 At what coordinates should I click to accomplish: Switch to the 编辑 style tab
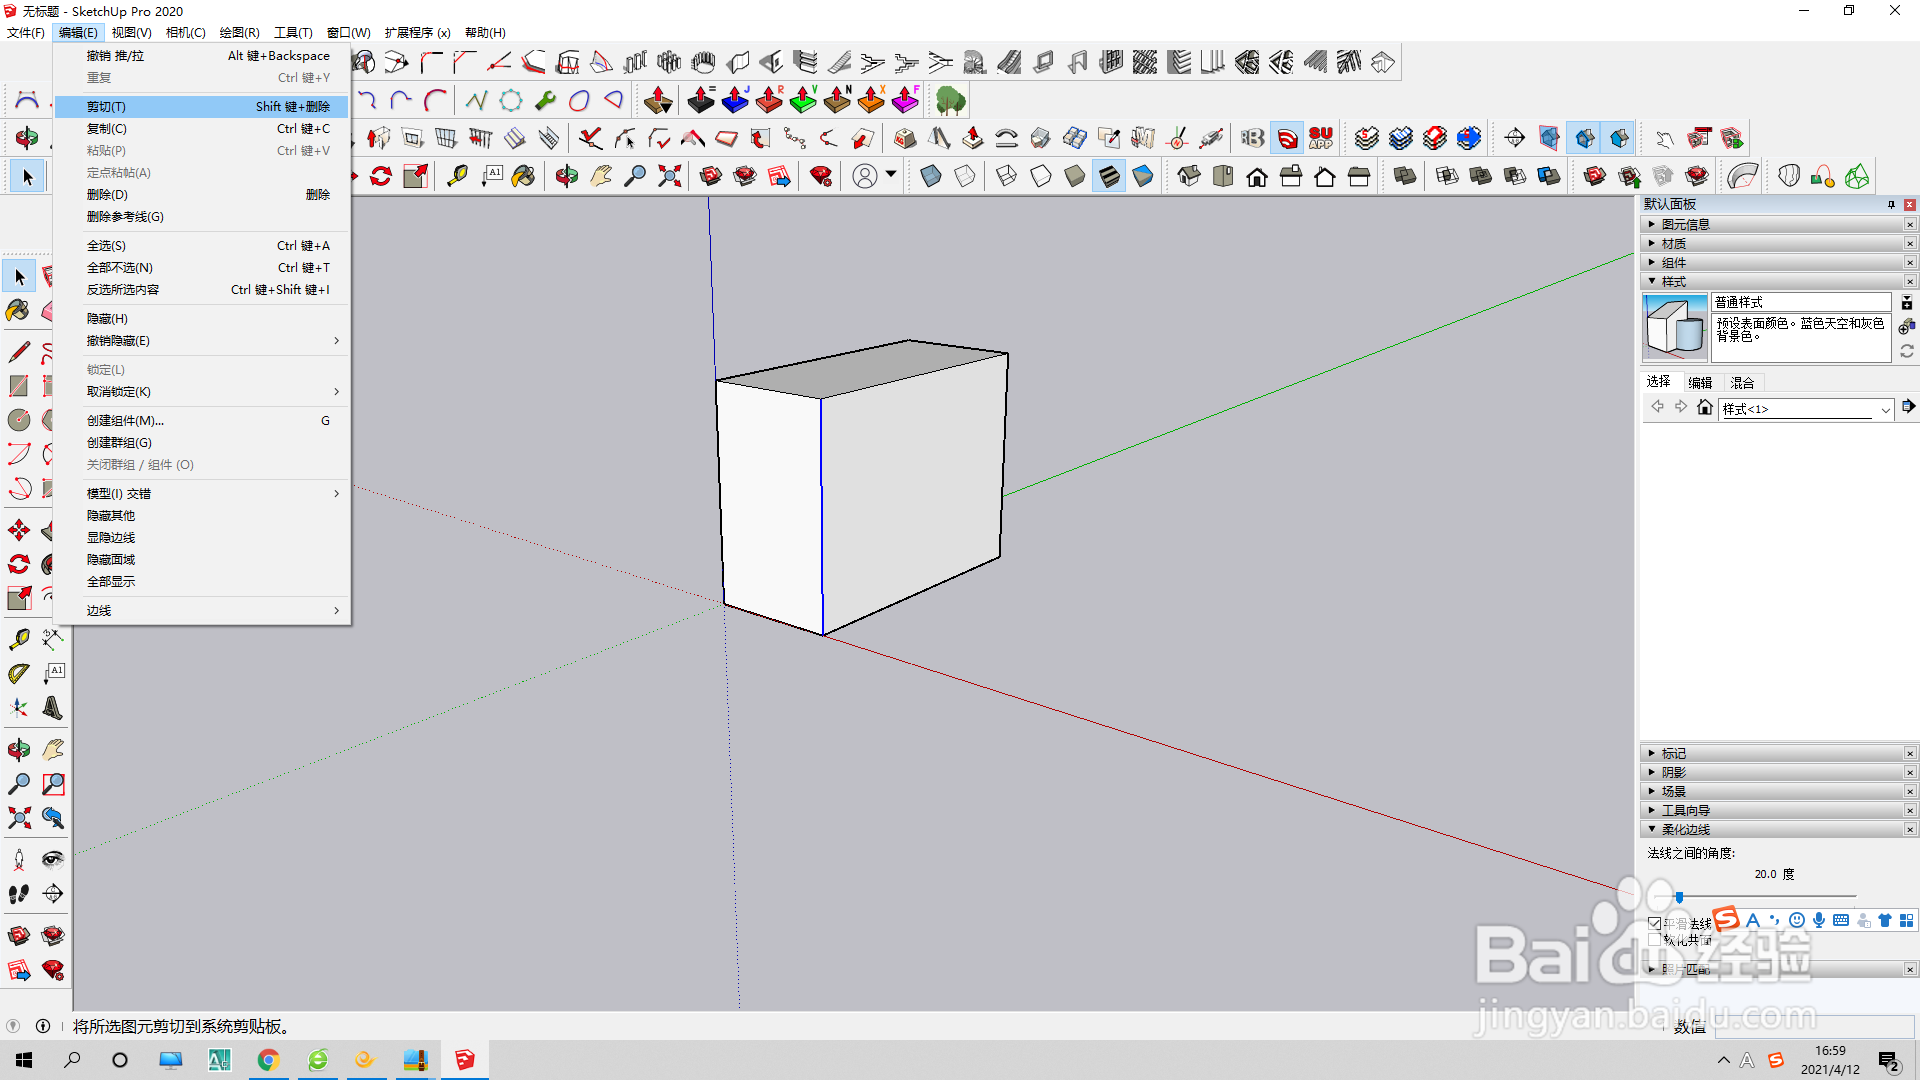(x=1700, y=382)
